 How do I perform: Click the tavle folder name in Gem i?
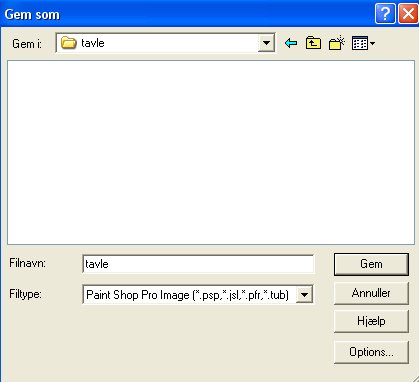[x=93, y=43]
